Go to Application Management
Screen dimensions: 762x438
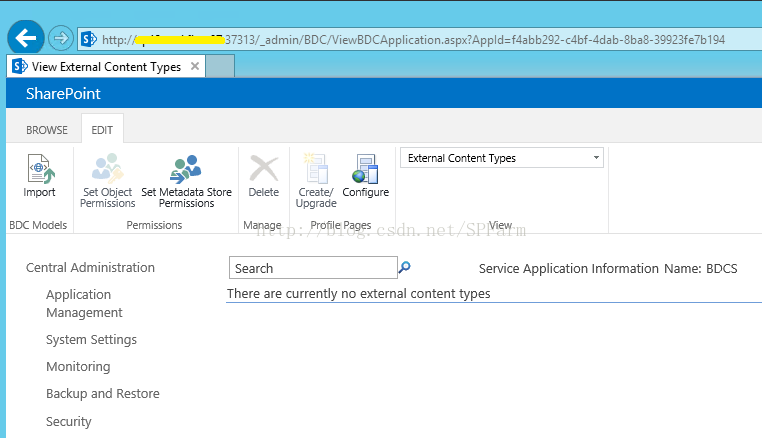coord(84,303)
